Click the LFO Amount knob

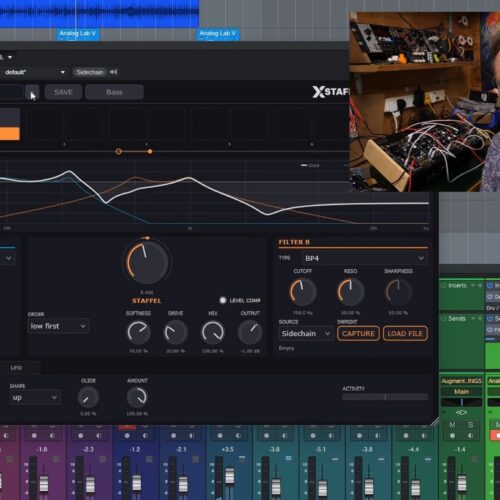(x=137, y=397)
